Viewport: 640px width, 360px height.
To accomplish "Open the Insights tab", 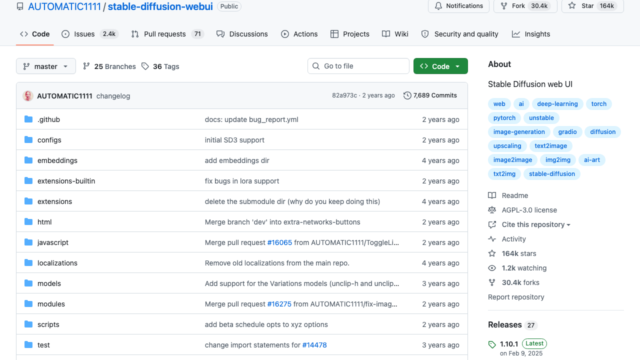I will tap(531, 34).
